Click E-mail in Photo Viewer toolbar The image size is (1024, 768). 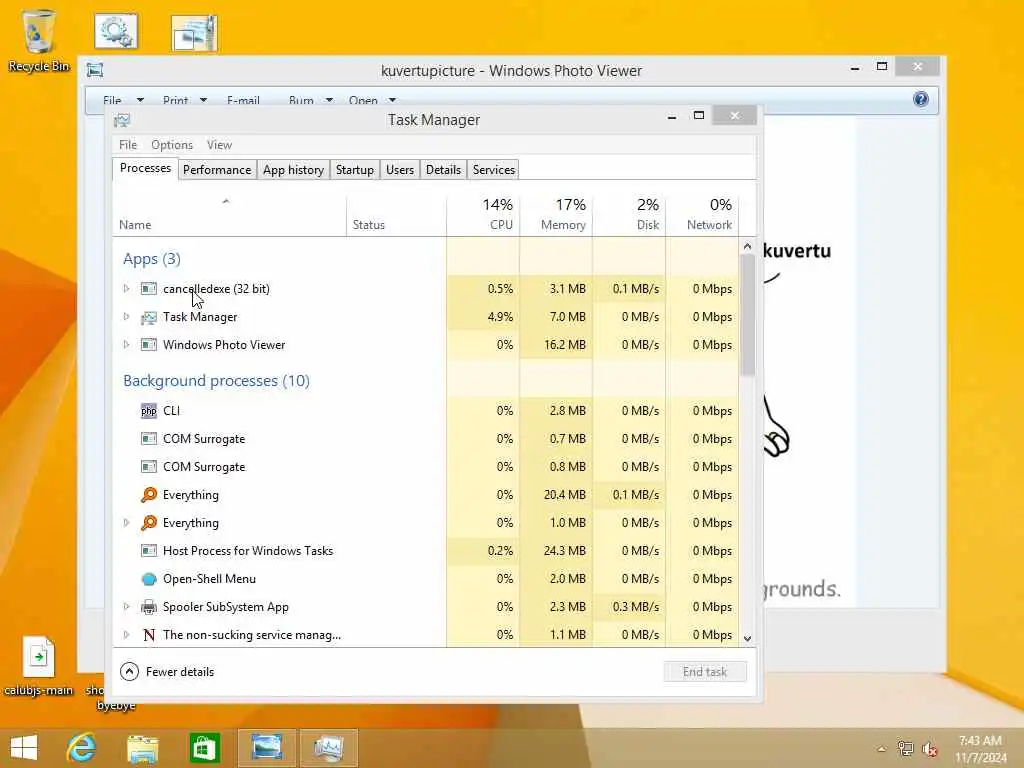point(243,100)
